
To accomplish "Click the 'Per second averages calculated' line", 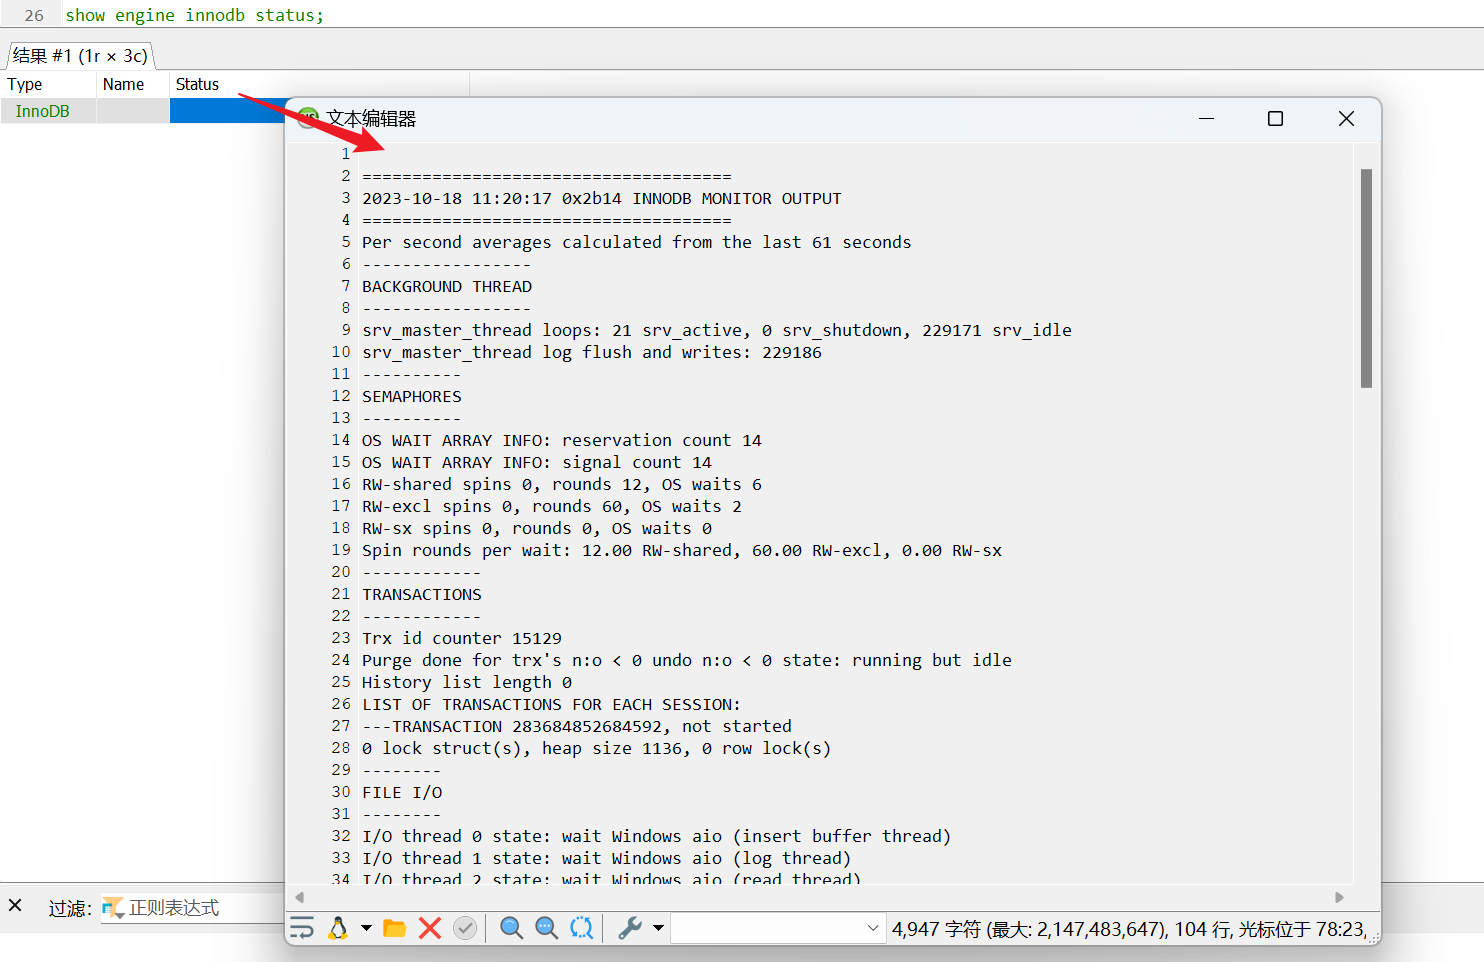I will click(x=637, y=242).
